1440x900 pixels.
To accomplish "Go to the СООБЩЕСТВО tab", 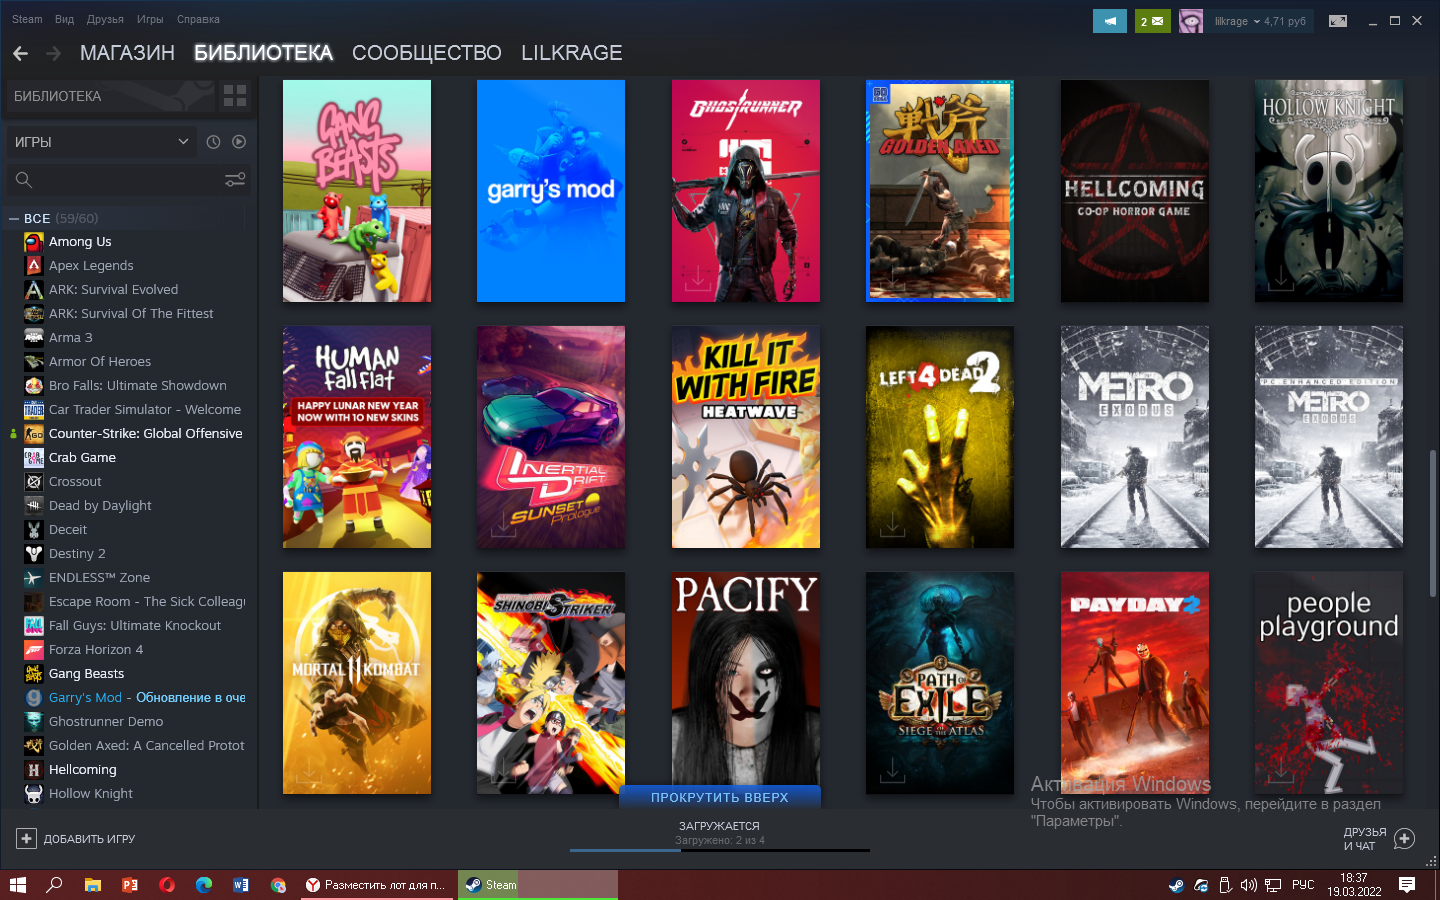I will coord(427,53).
